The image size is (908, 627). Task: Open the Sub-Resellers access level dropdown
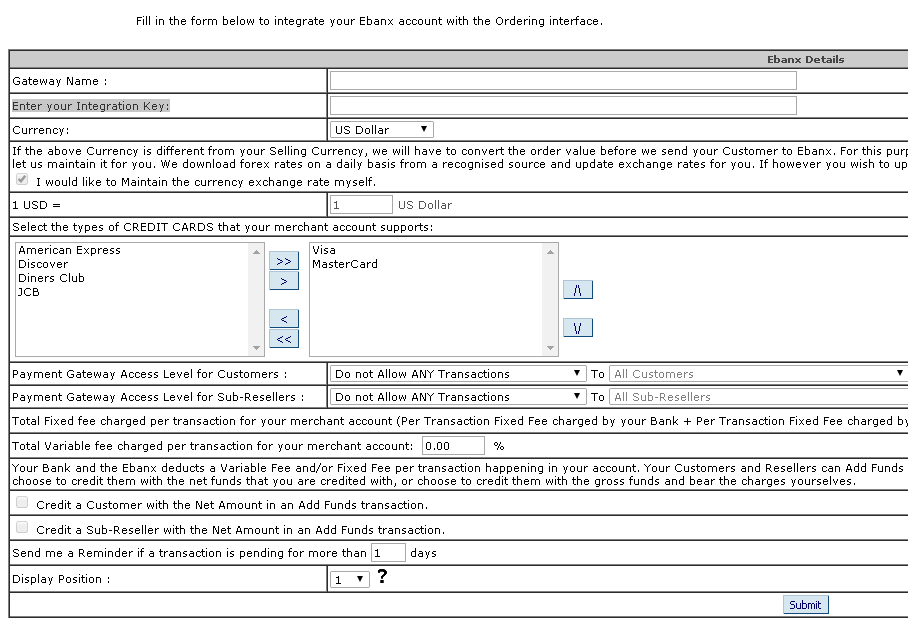tap(458, 397)
